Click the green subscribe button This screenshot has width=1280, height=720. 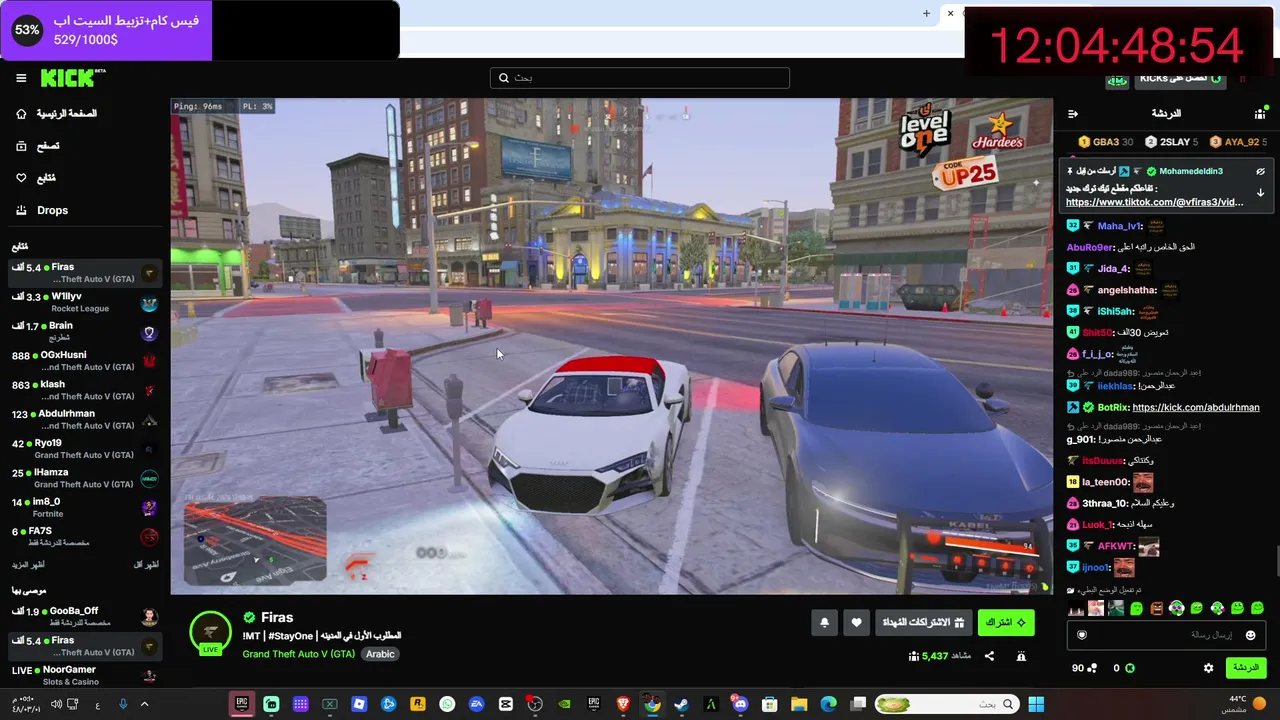[x=1006, y=623]
